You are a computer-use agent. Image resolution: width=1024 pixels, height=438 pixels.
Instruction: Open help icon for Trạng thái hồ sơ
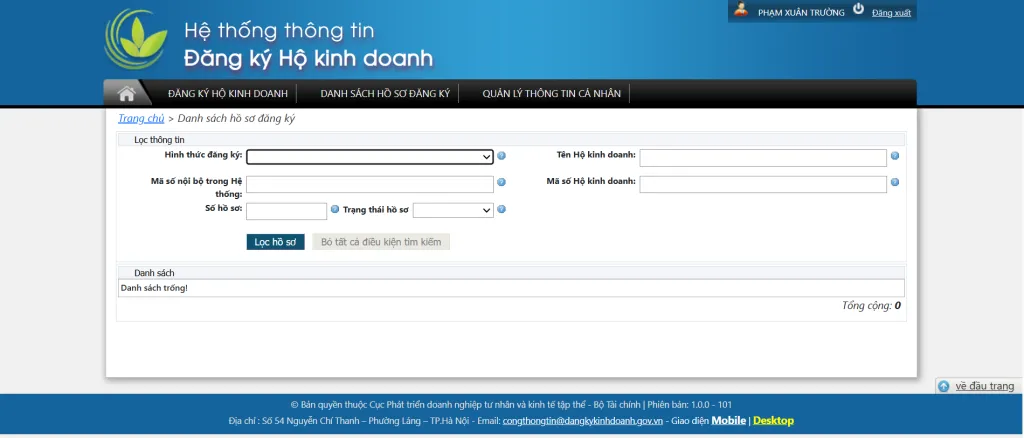pyautogui.click(x=502, y=210)
